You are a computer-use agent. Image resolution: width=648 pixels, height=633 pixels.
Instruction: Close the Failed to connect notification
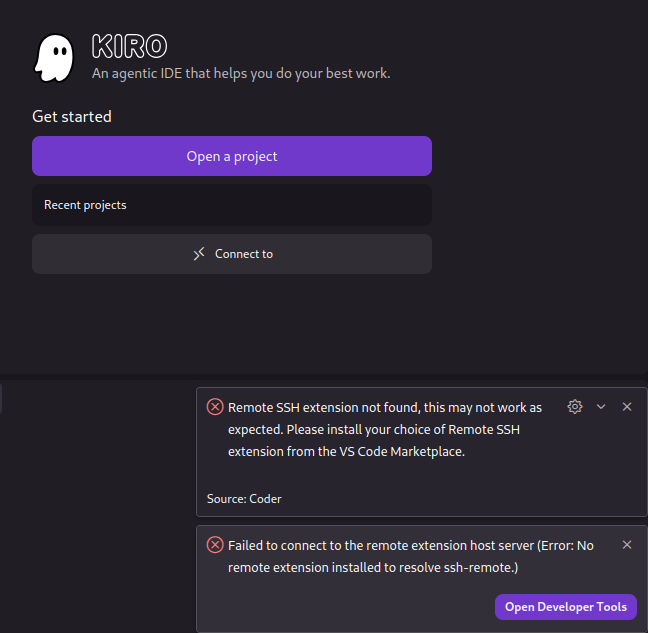(x=627, y=545)
